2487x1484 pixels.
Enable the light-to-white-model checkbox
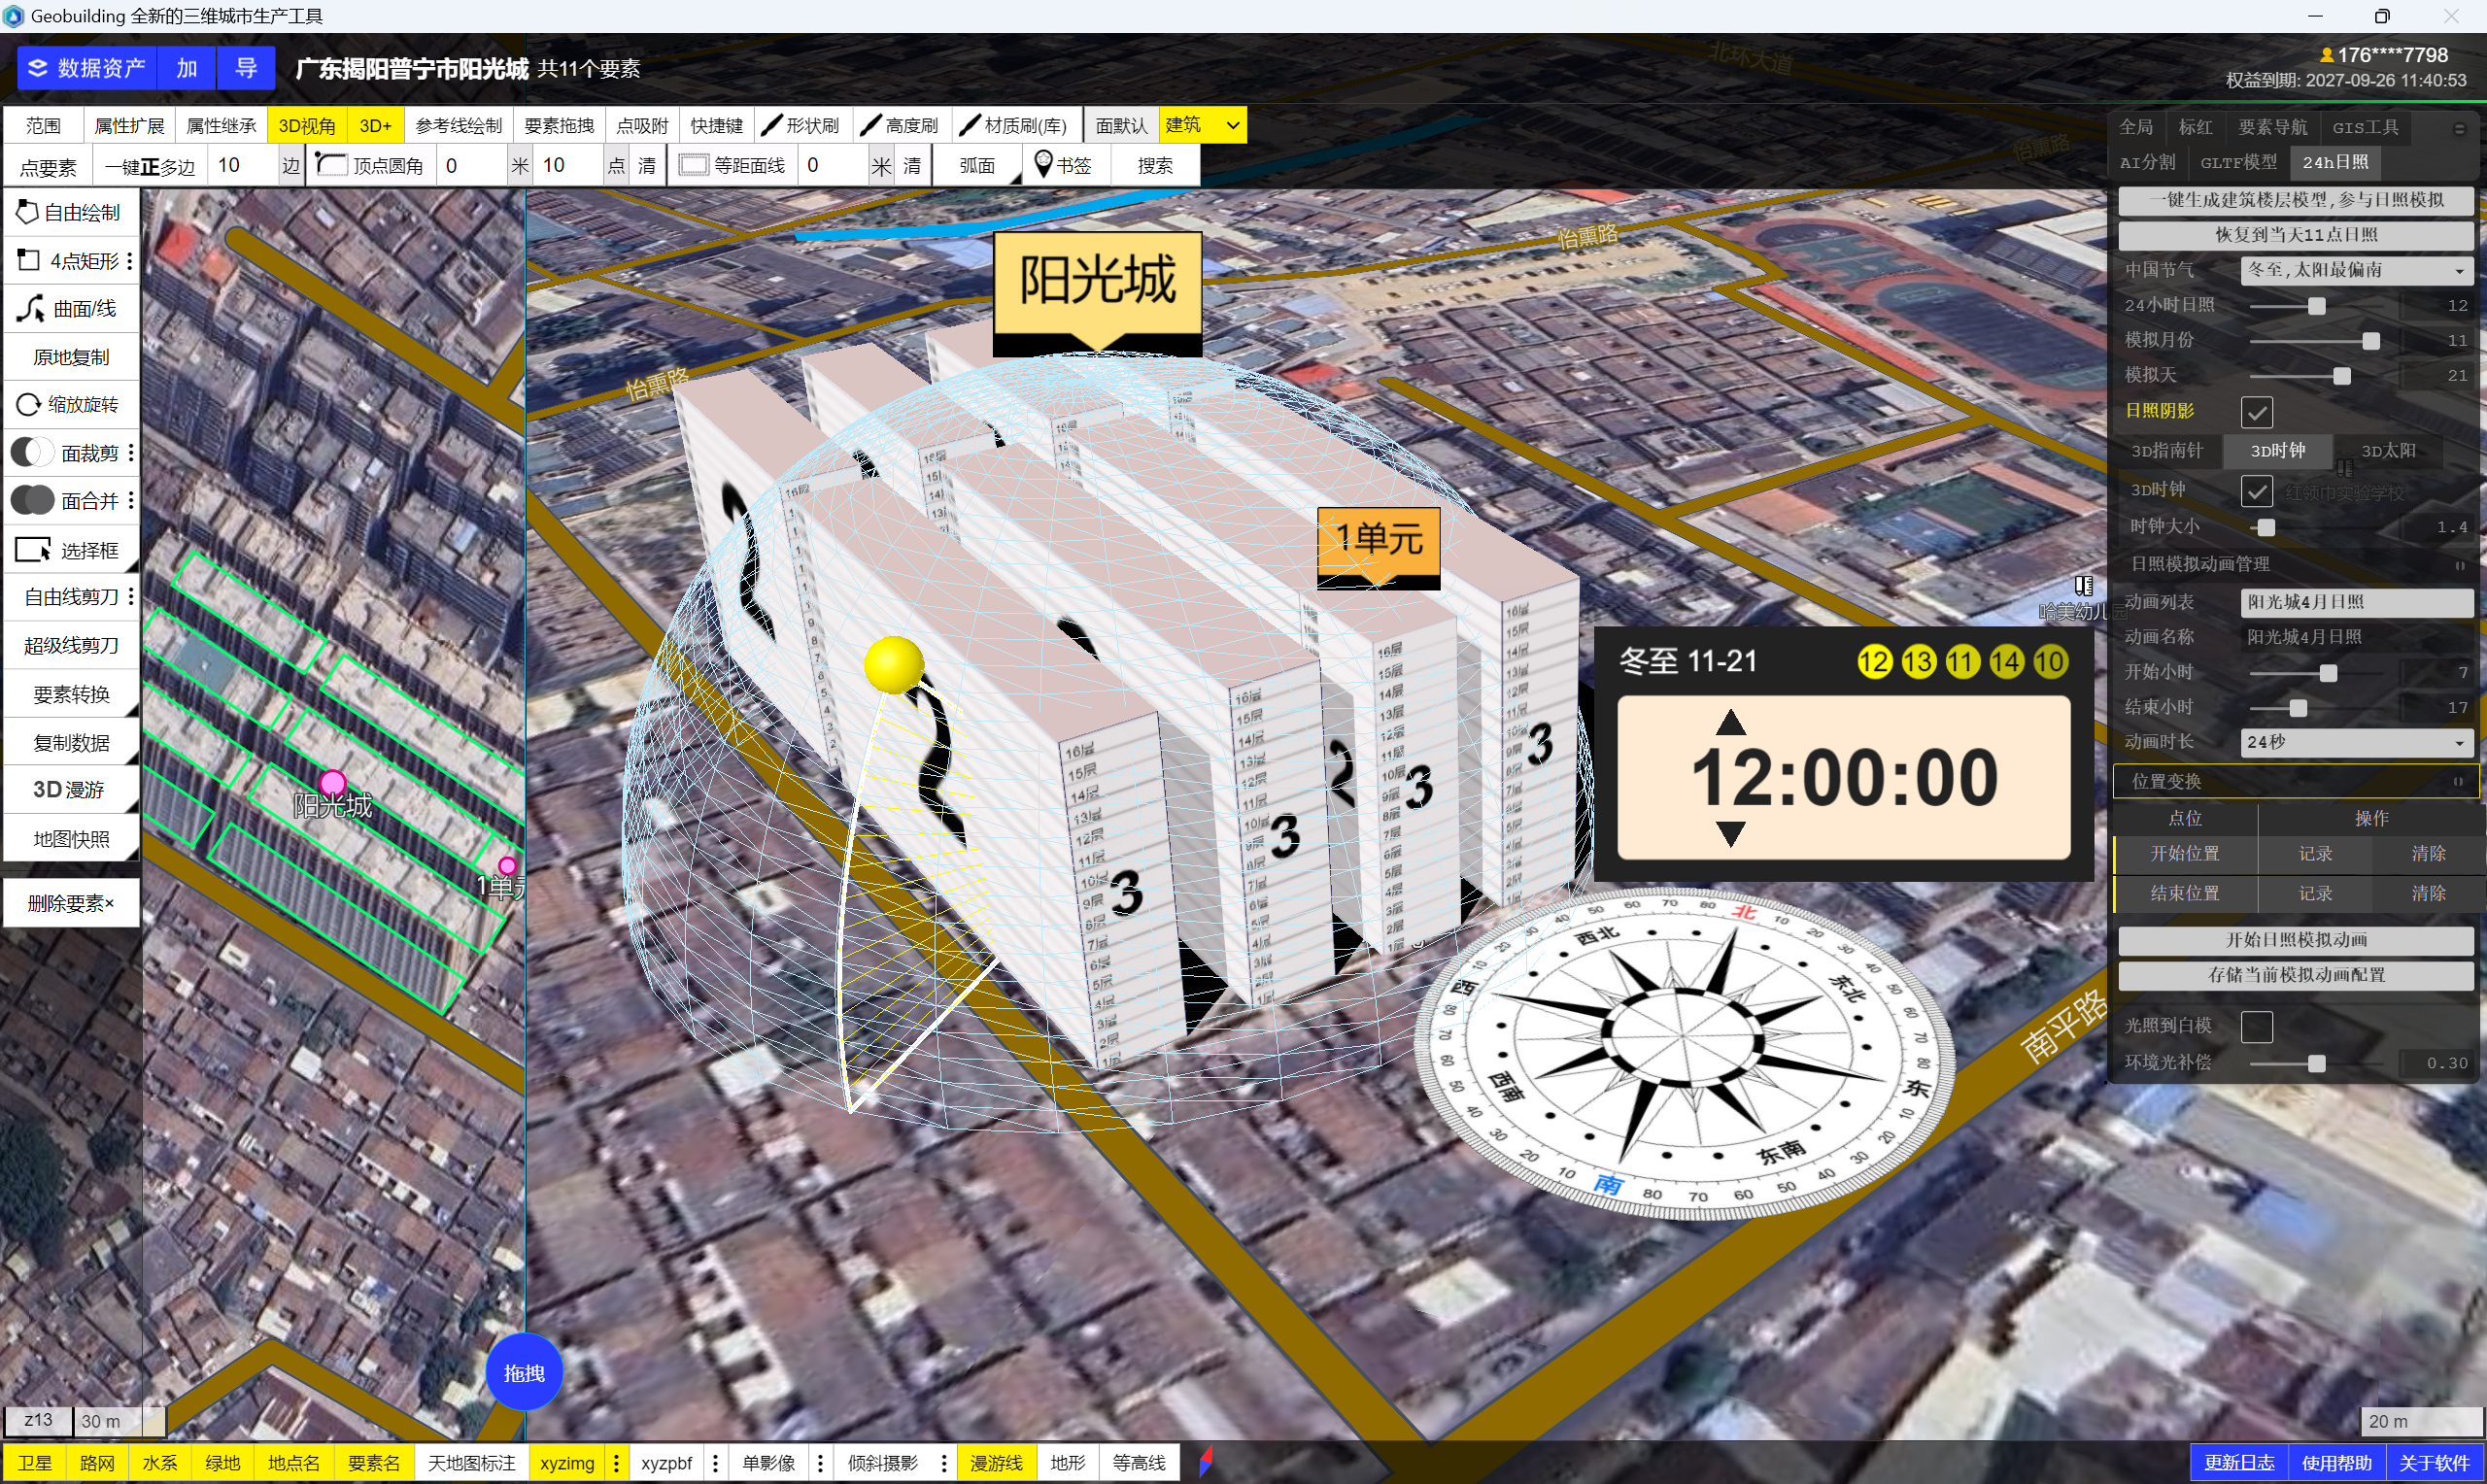[2256, 1026]
